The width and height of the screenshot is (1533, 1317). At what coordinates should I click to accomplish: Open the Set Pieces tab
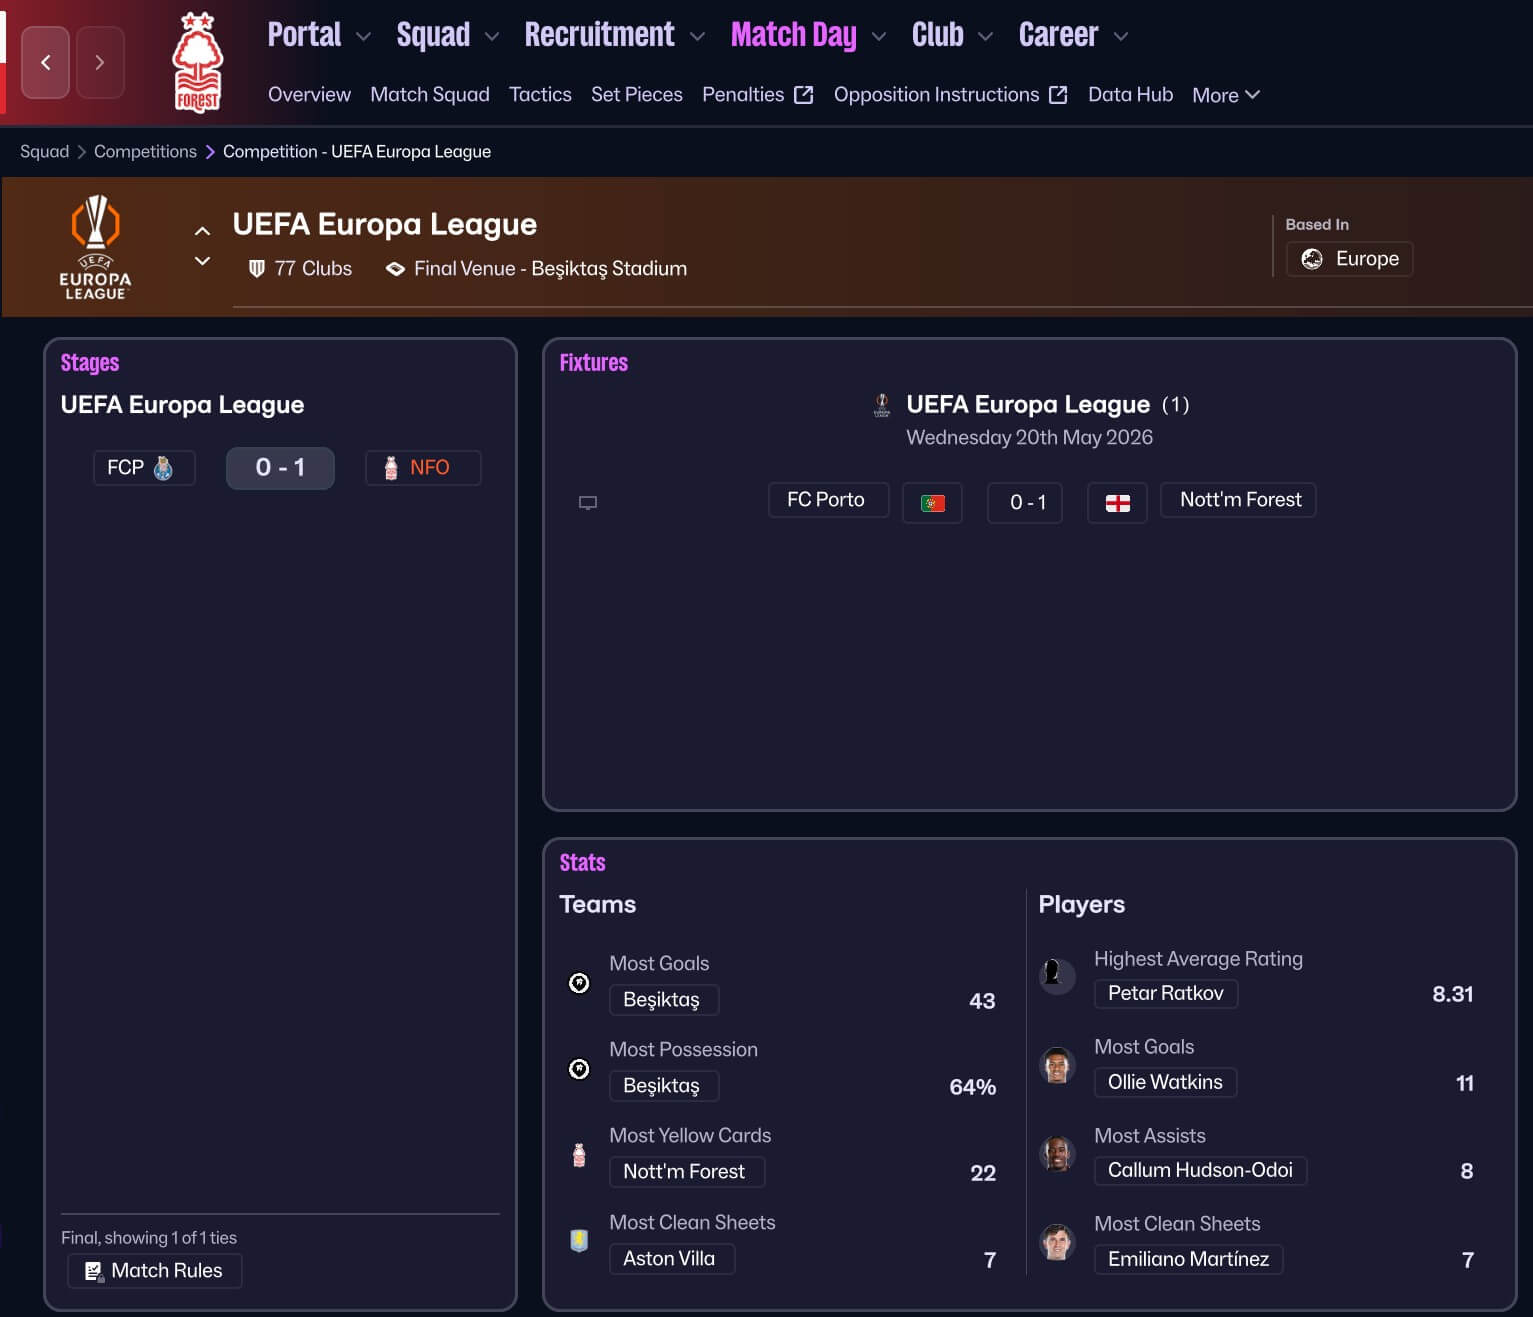[x=636, y=95]
